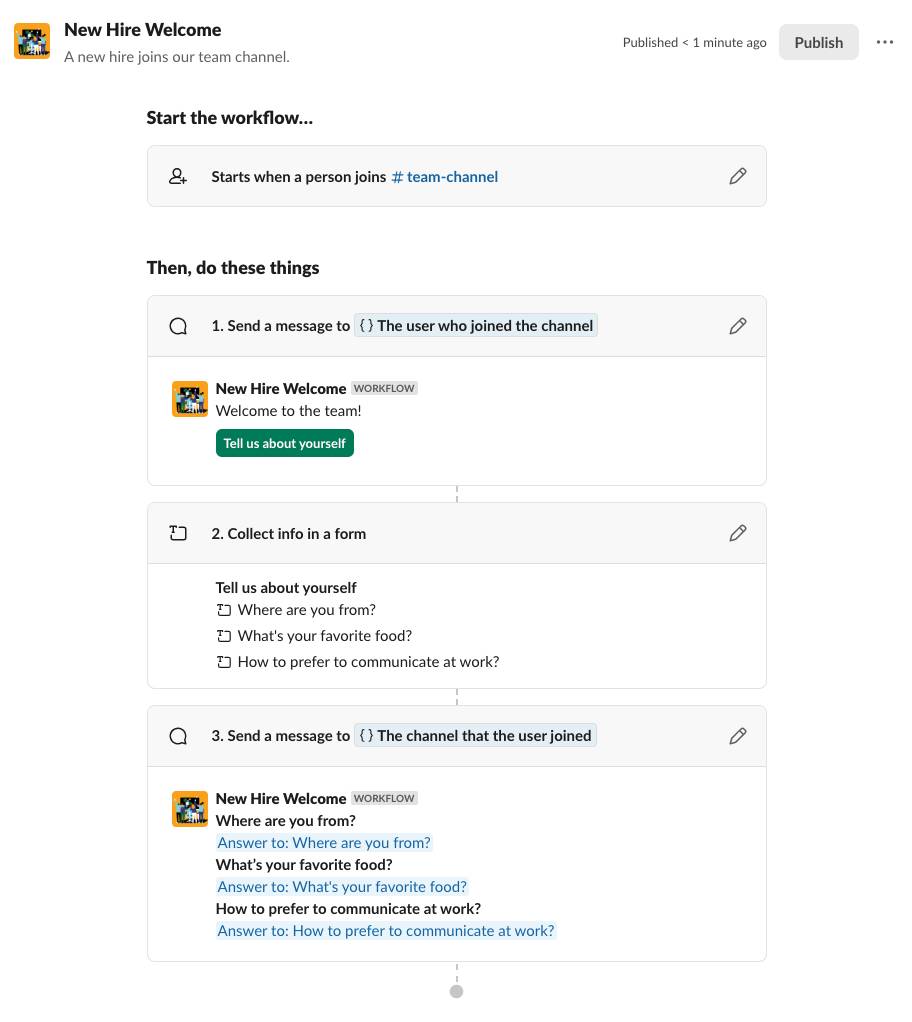Click 'Answer to: What's your favorite food?' variable
The height and width of the screenshot is (1022, 912).
pyautogui.click(x=342, y=887)
